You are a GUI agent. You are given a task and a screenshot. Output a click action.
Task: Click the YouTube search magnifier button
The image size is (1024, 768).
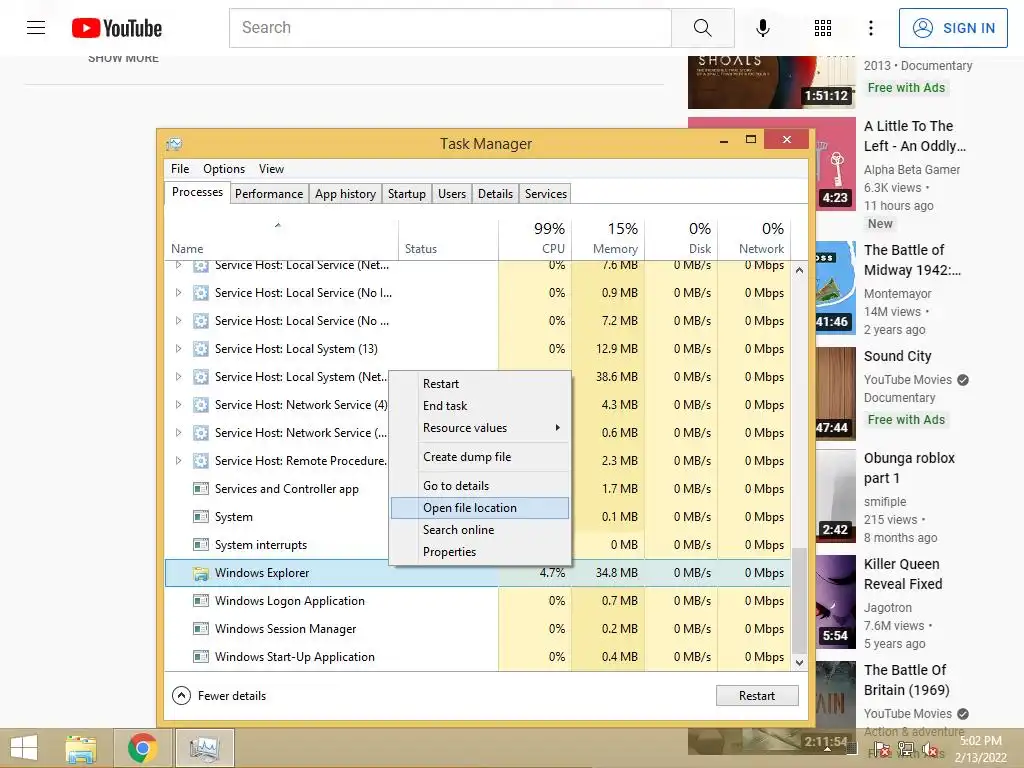click(703, 27)
